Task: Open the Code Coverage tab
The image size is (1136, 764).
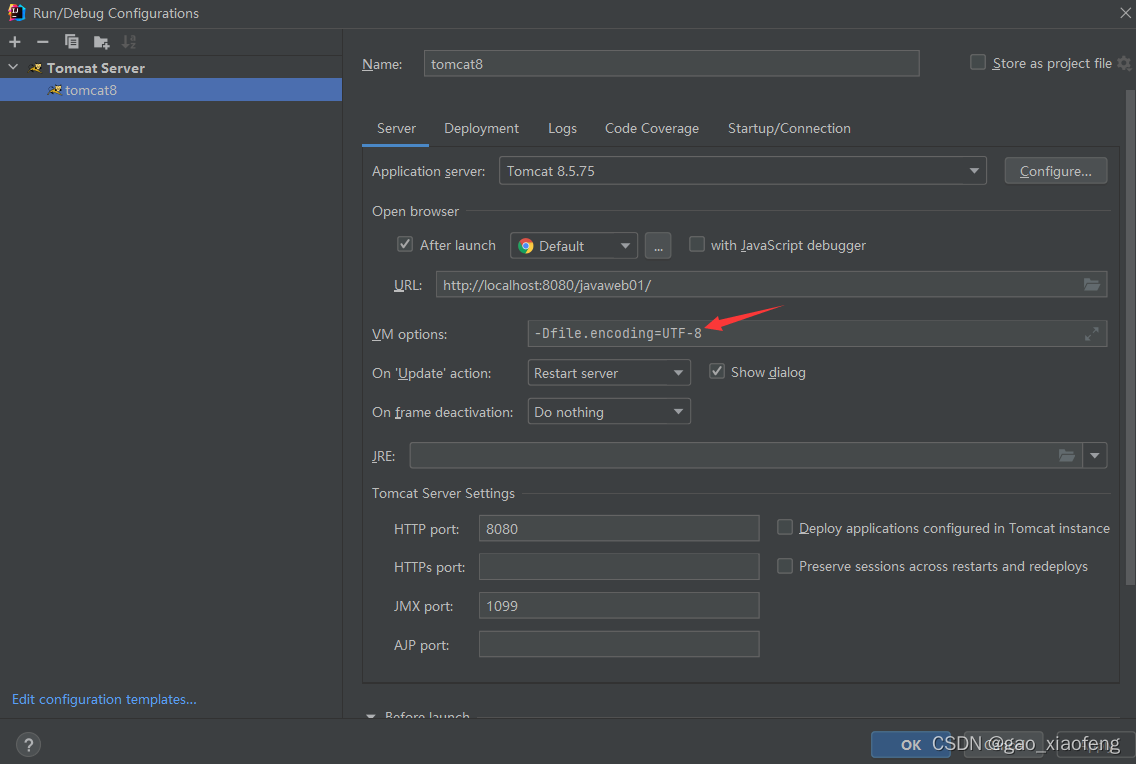Action: pos(651,128)
